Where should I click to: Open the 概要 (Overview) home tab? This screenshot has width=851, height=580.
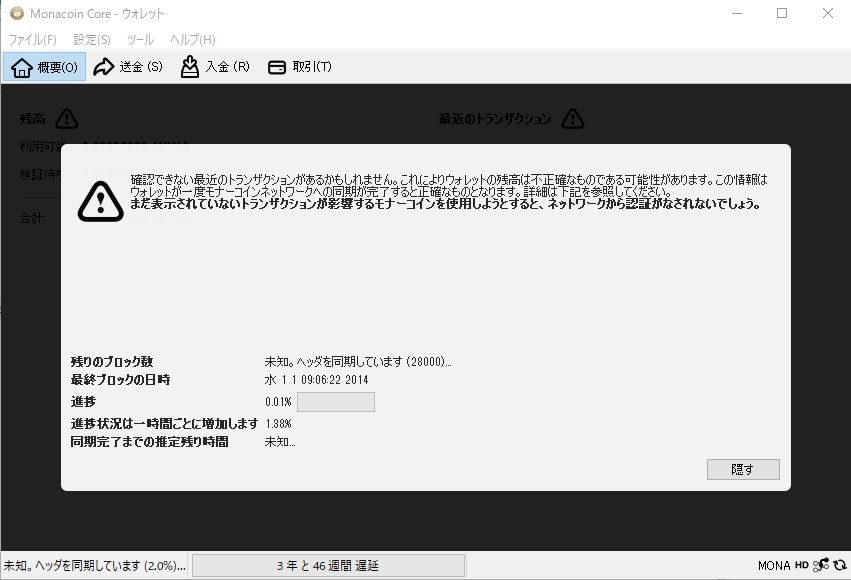(45, 67)
